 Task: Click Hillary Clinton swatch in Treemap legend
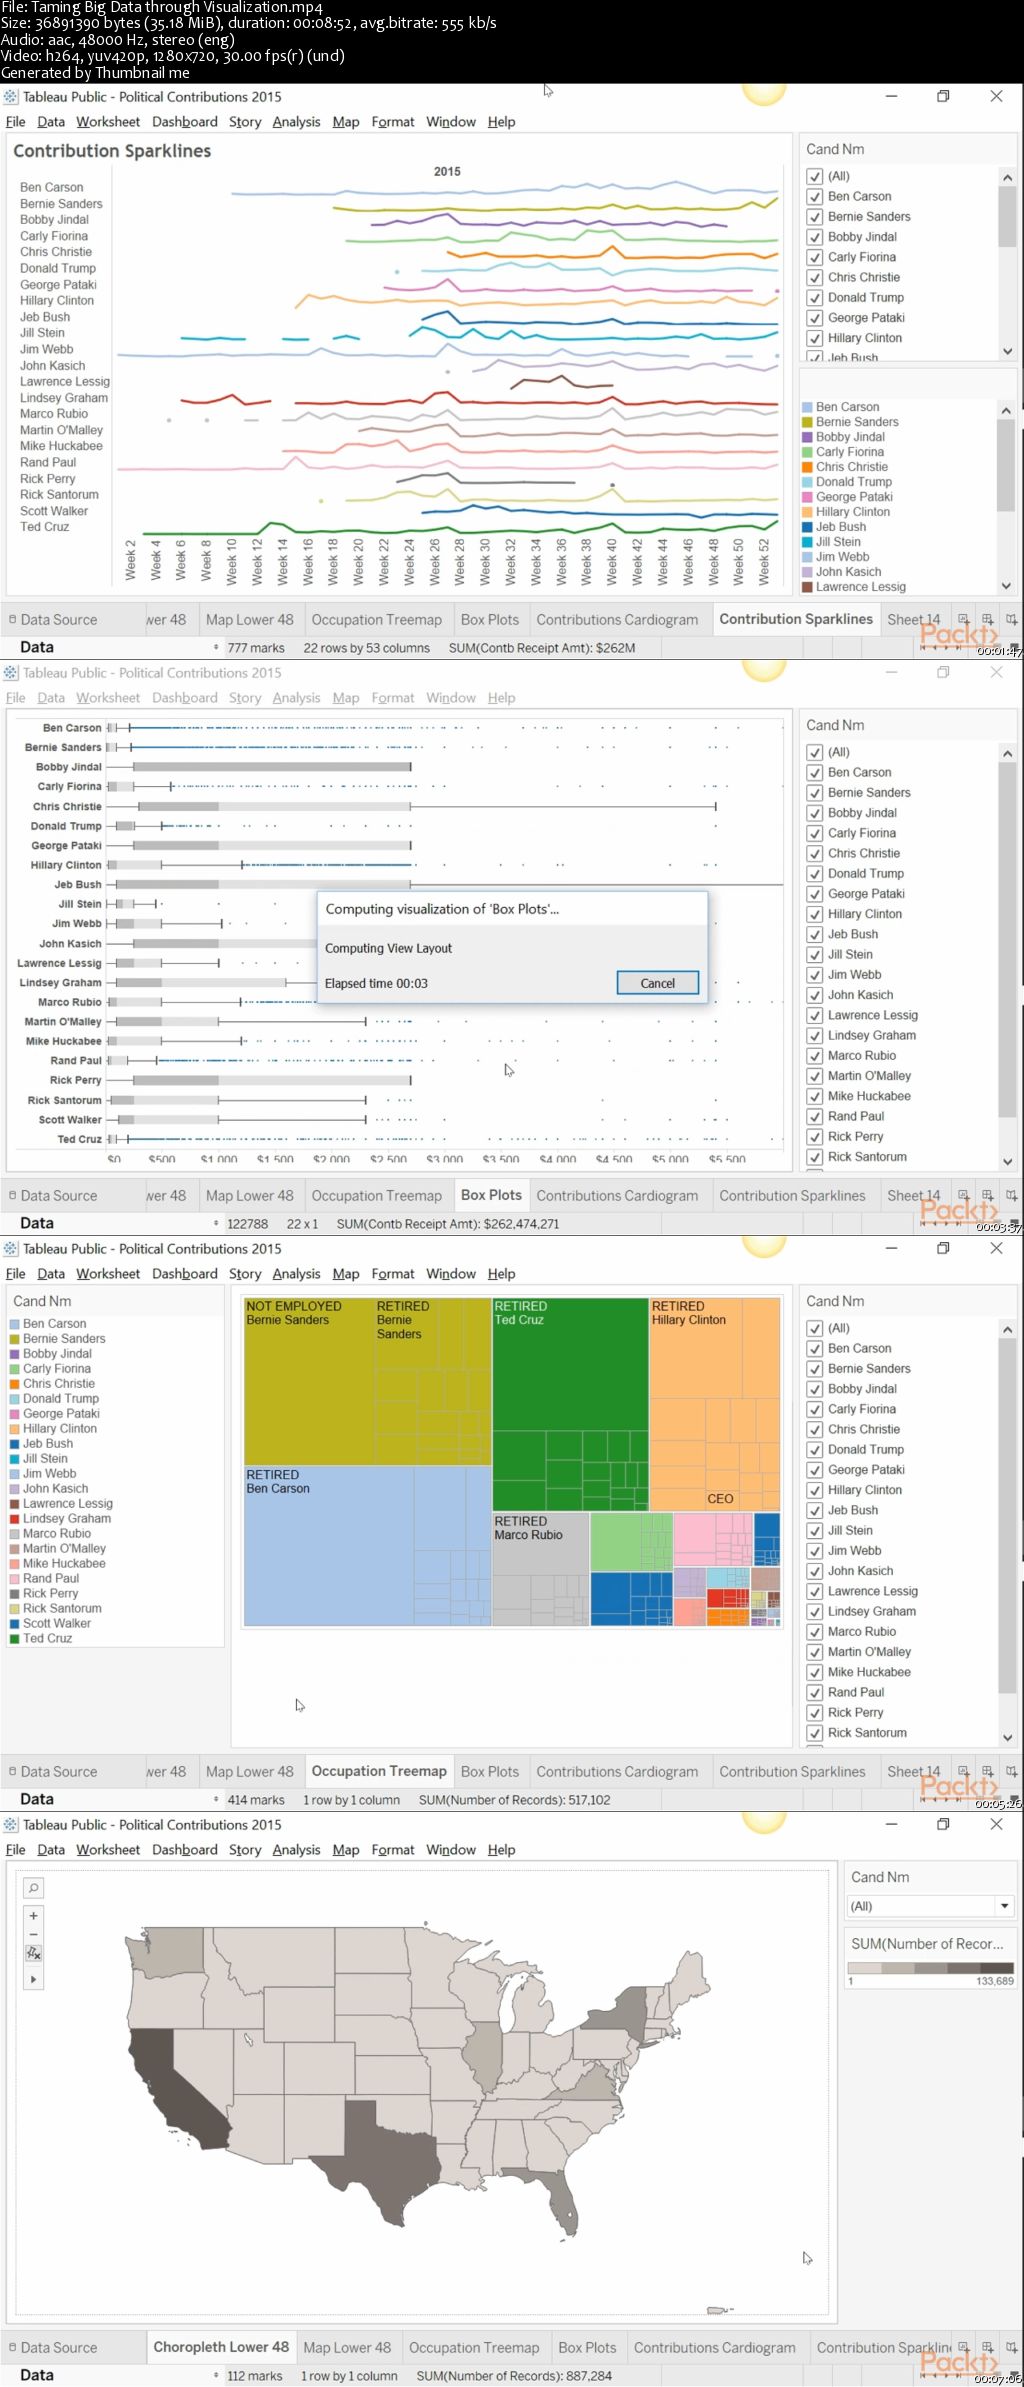15,1429
